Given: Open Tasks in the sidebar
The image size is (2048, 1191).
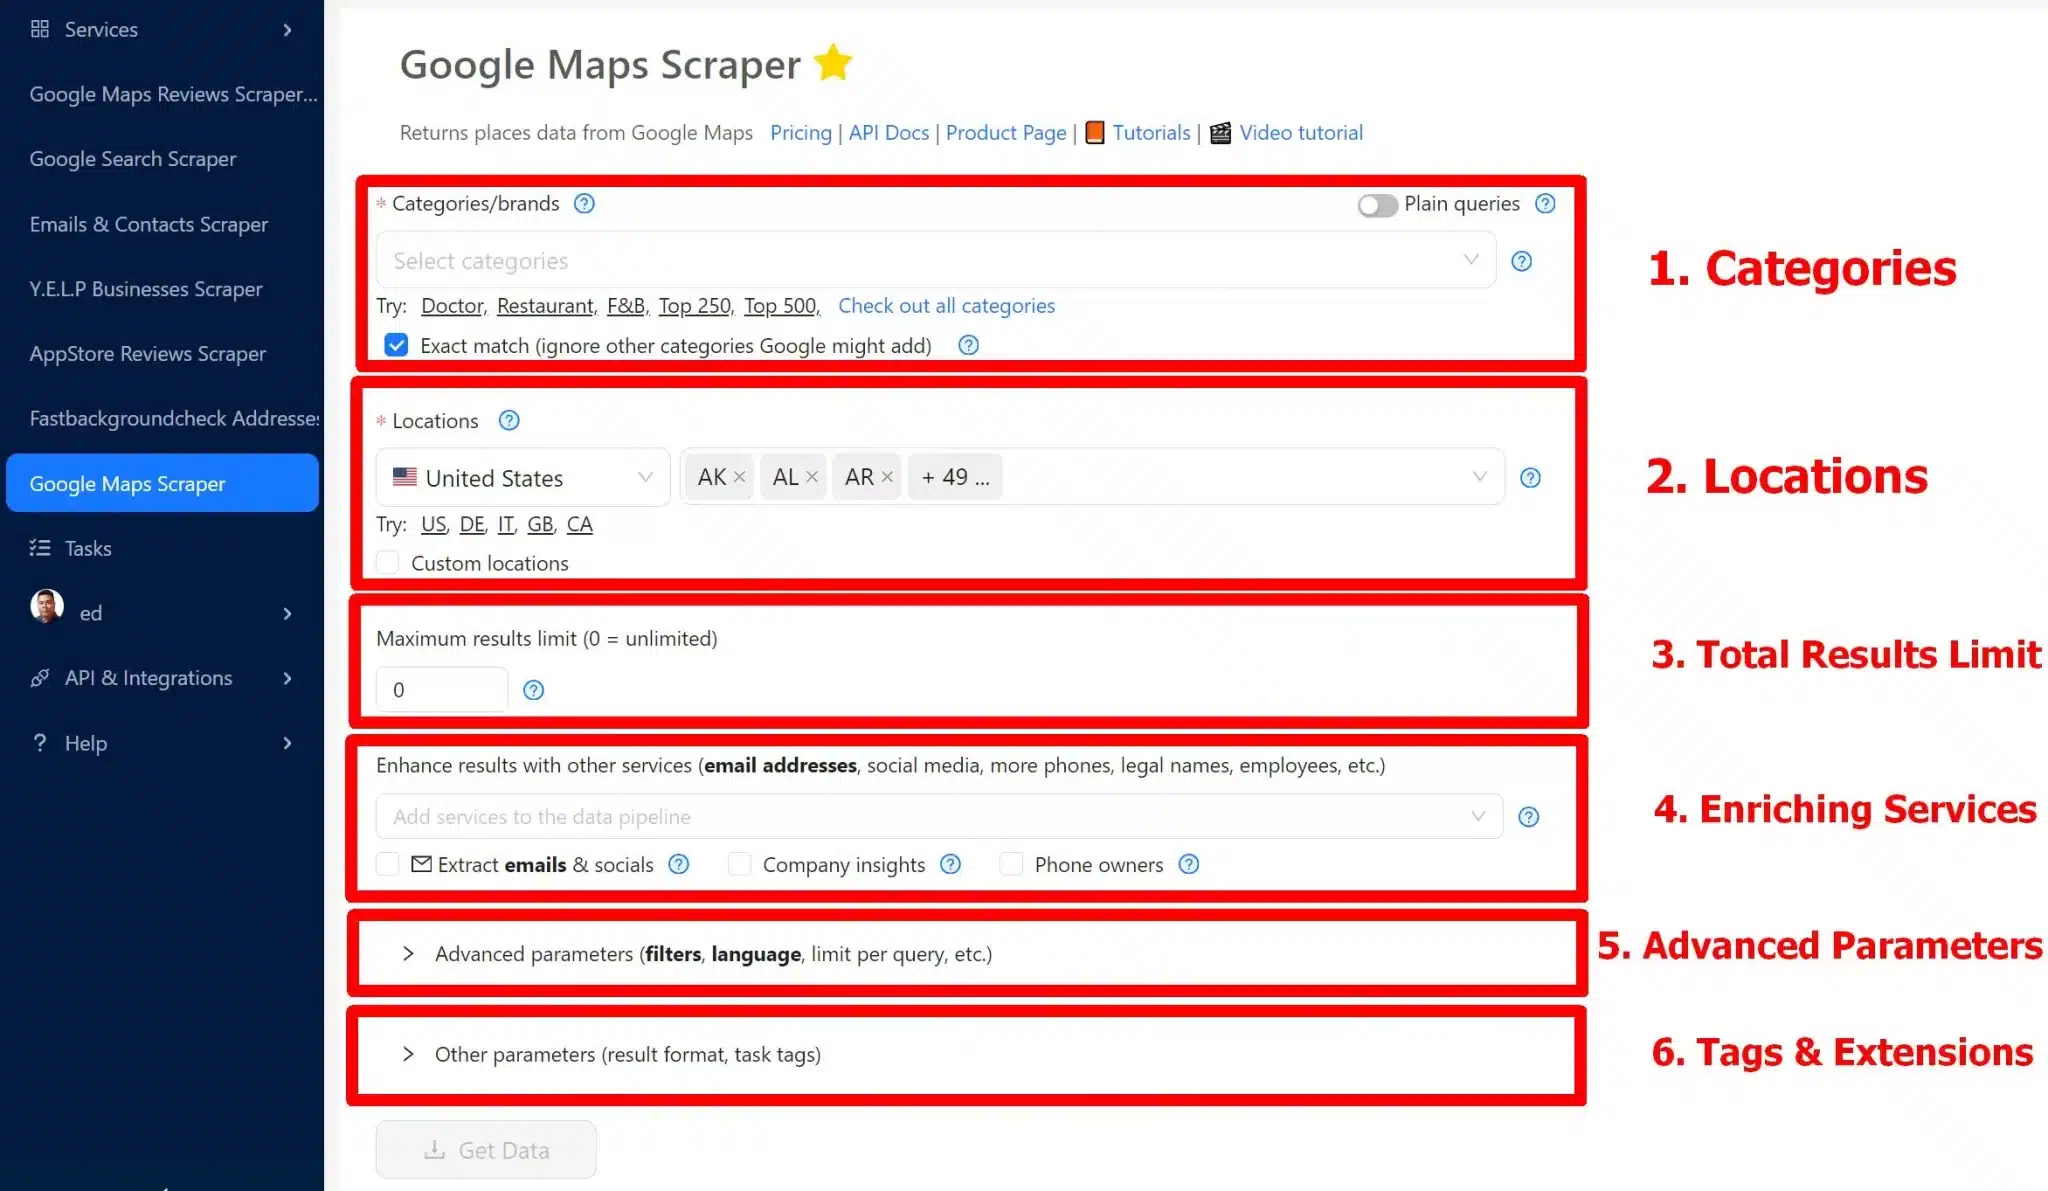Looking at the screenshot, I should point(88,548).
